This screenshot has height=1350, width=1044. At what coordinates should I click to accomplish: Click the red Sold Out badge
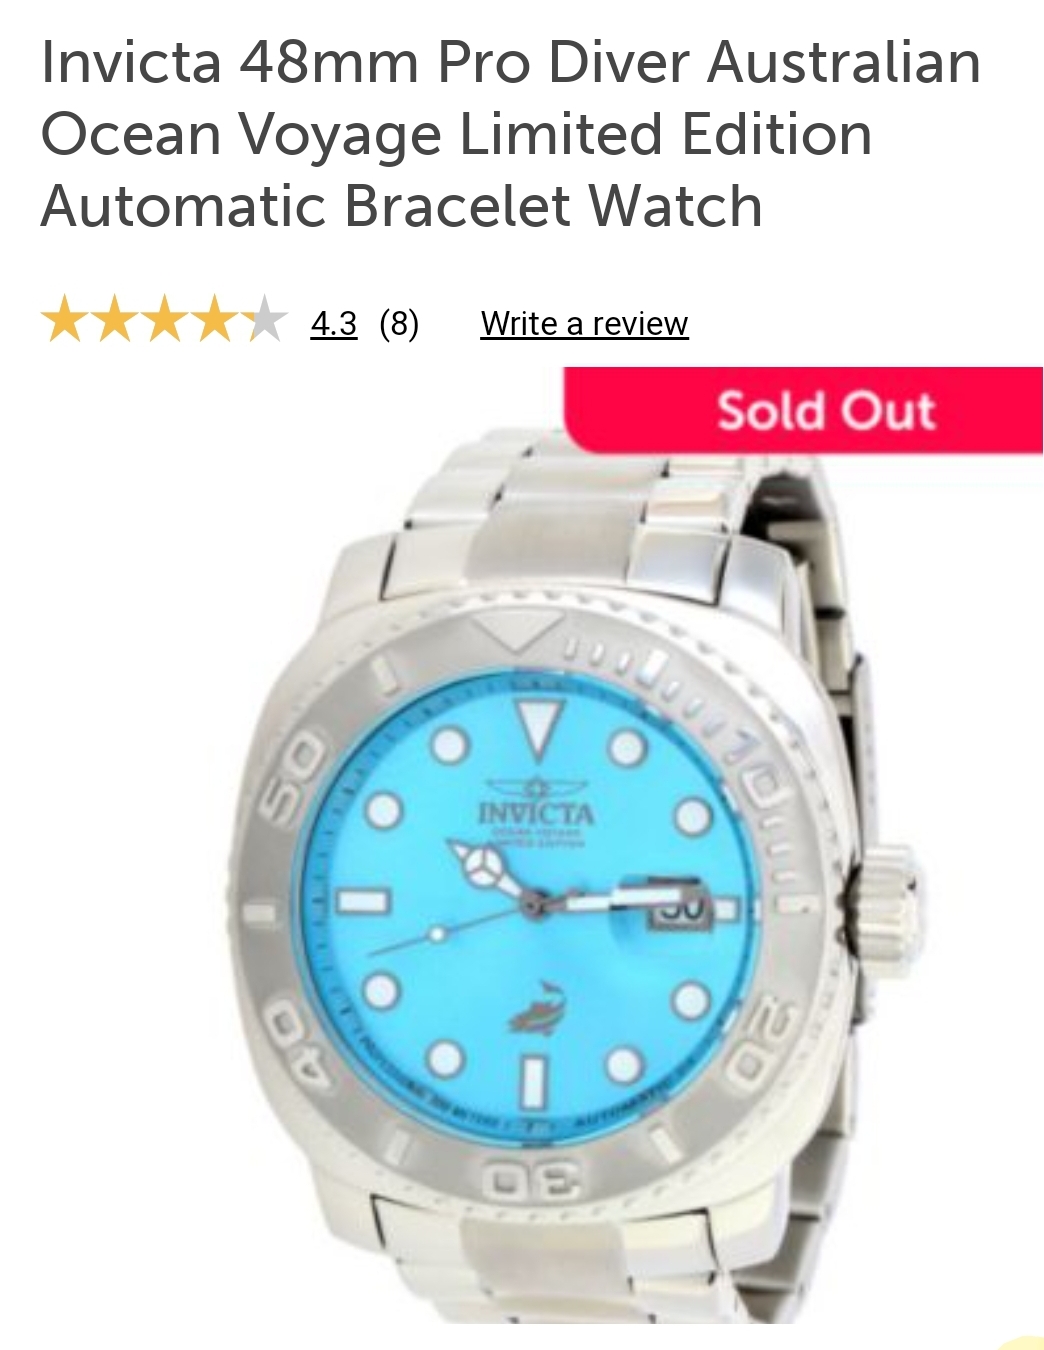coord(804,410)
